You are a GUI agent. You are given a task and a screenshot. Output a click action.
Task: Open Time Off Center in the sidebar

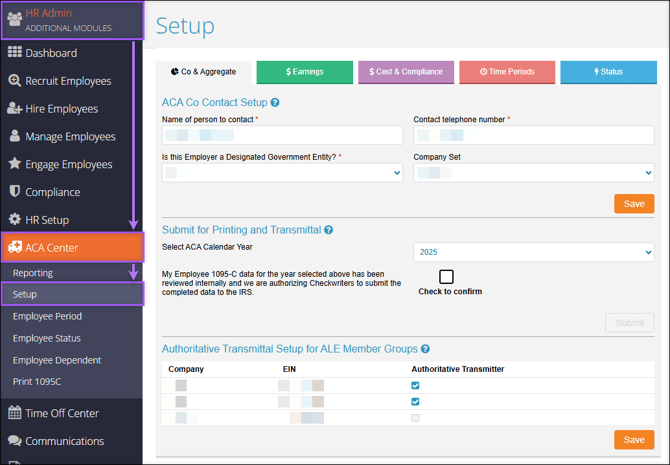(x=71, y=413)
